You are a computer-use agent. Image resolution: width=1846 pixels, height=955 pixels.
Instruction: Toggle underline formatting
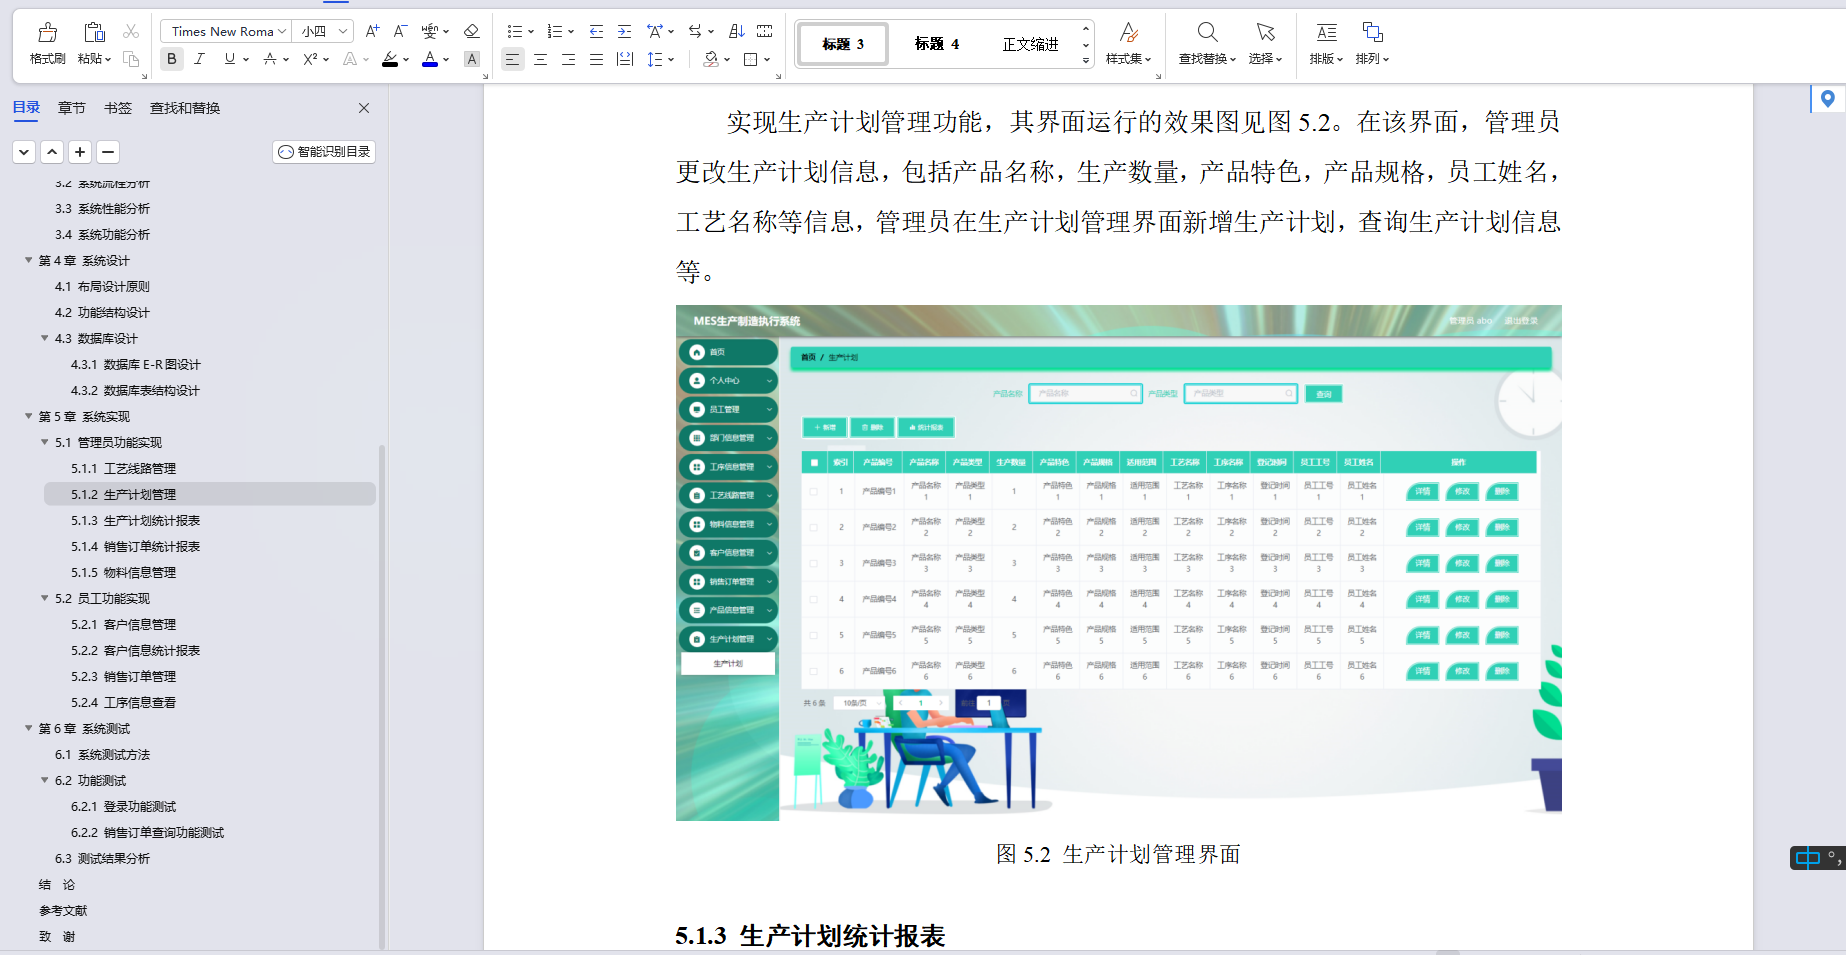click(229, 59)
